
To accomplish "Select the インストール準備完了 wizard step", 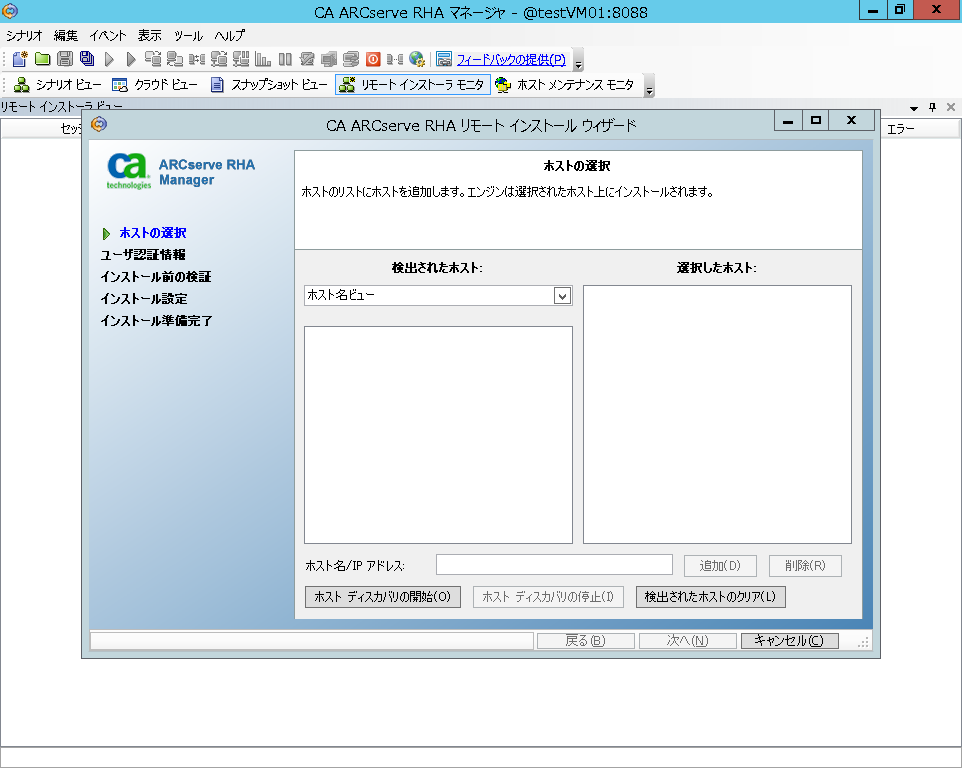I will tap(156, 321).
